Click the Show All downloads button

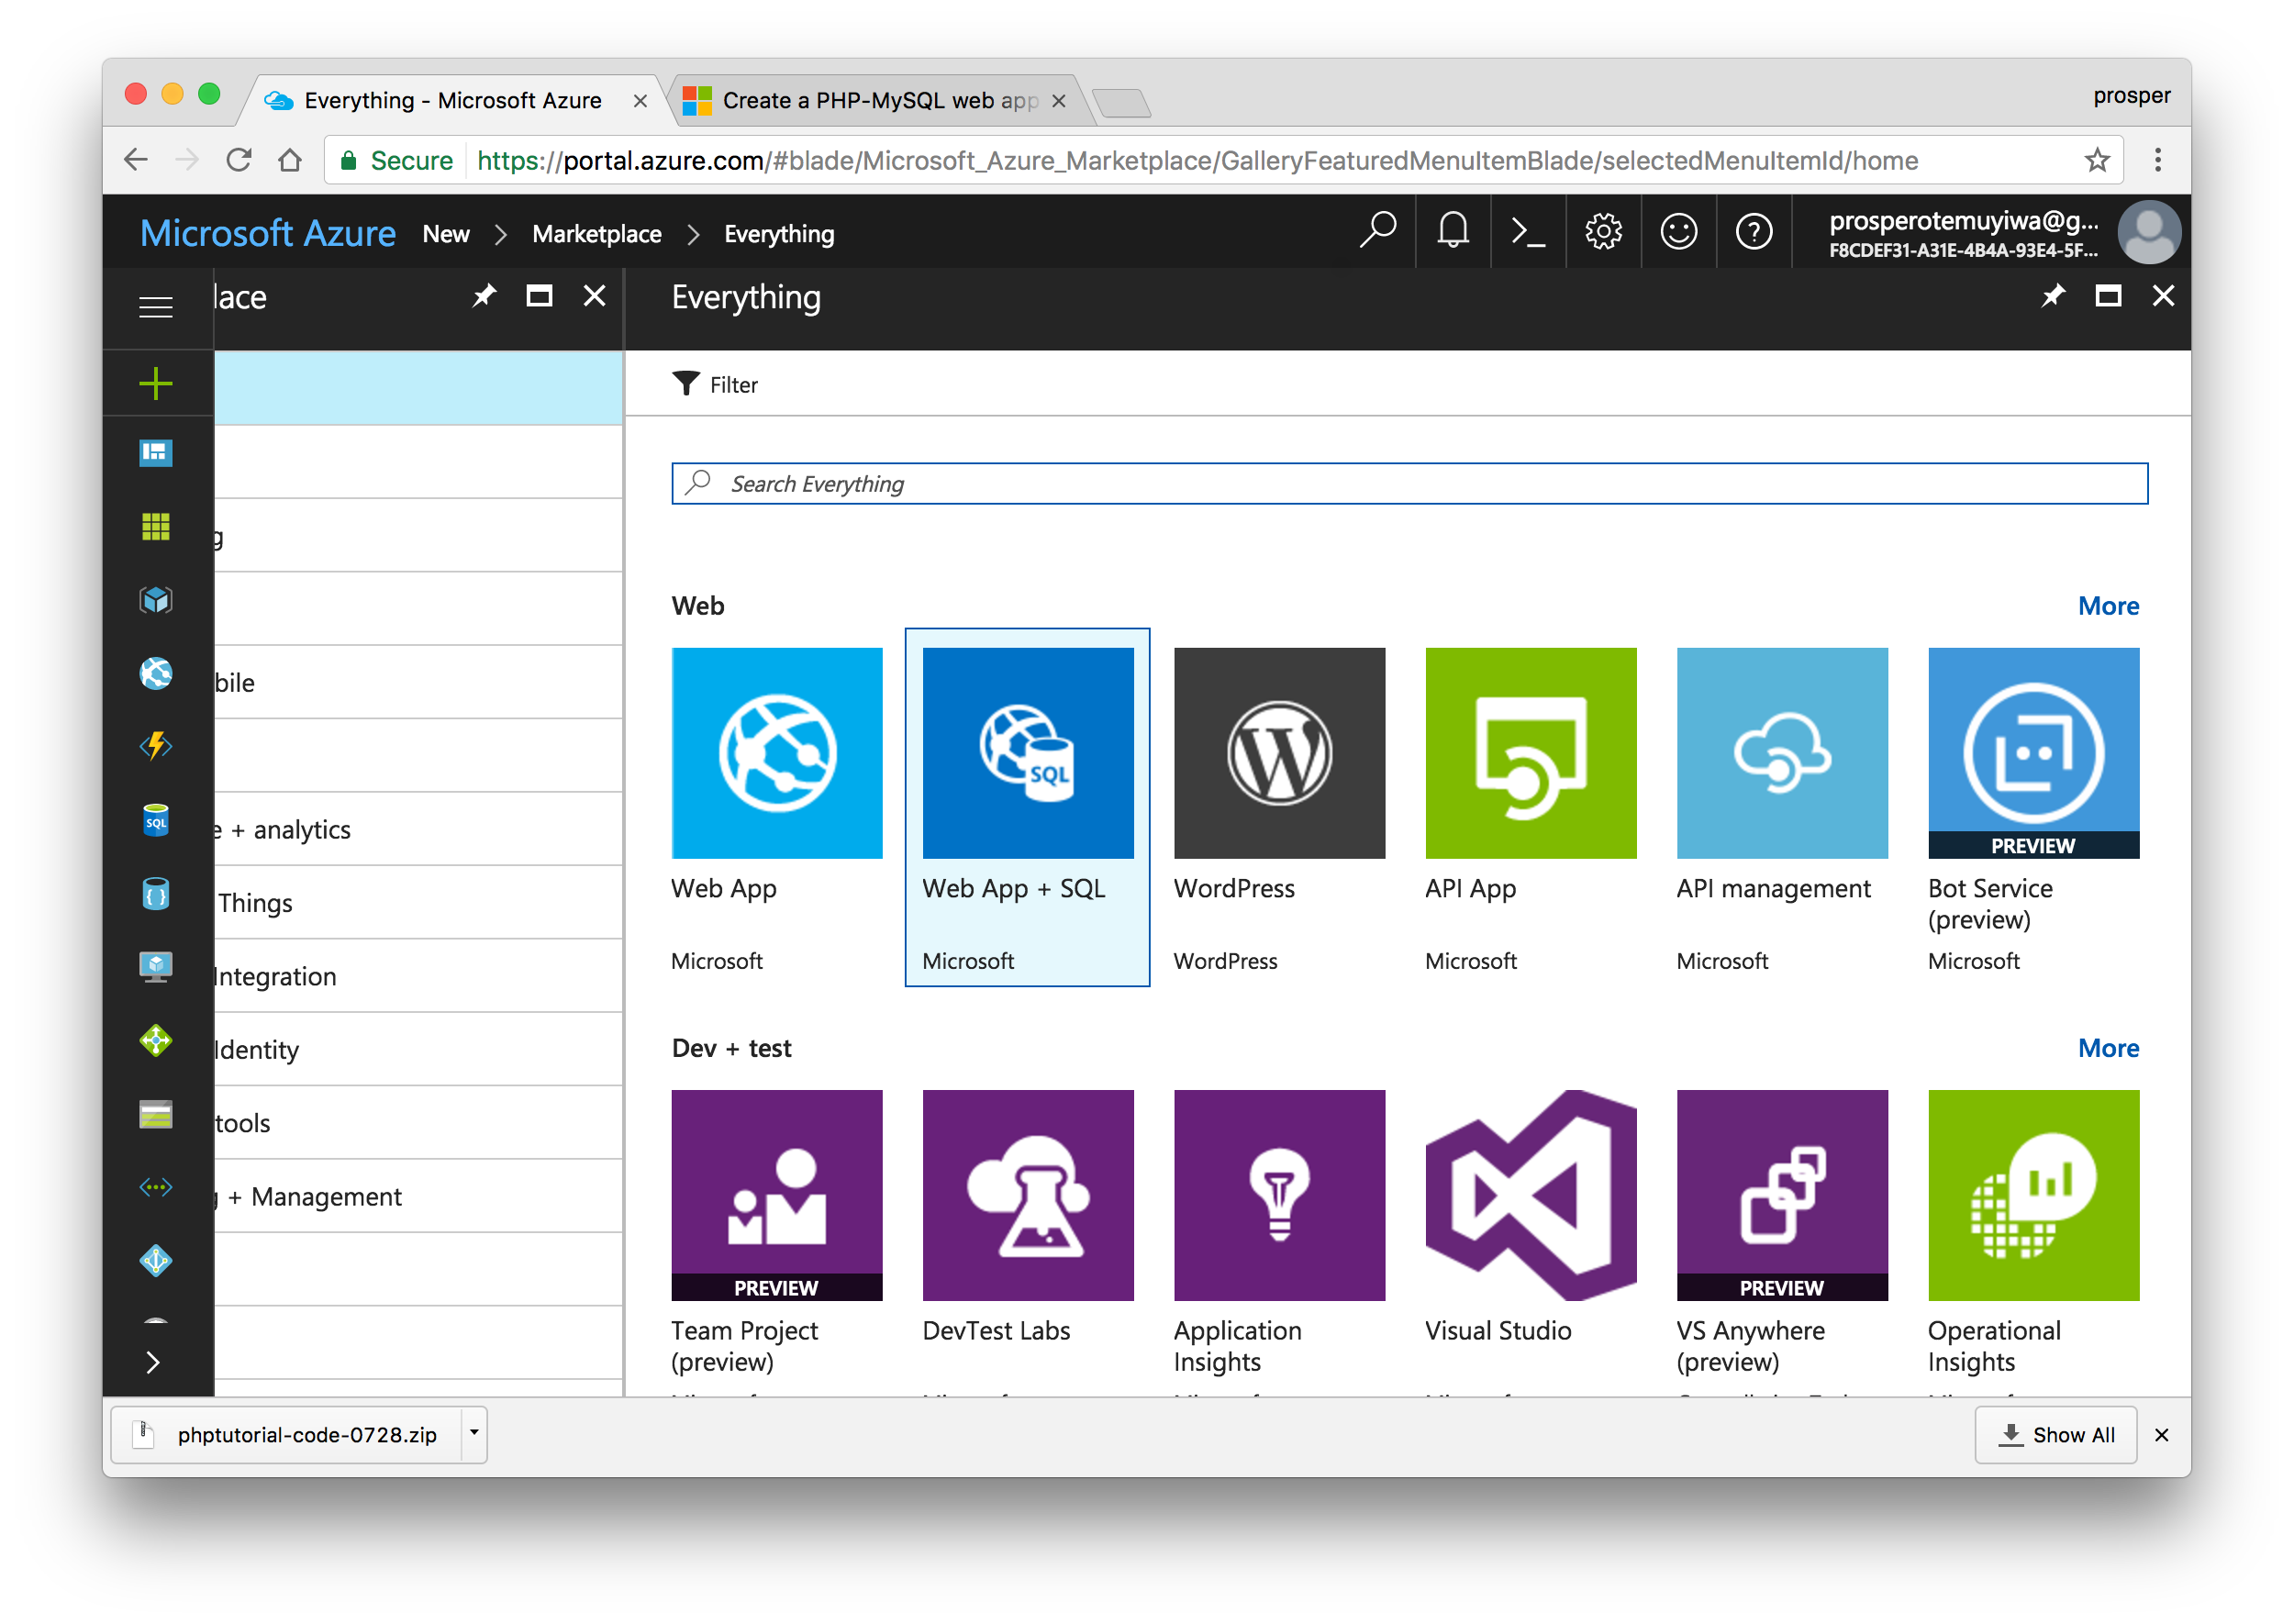tap(2055, 1435)
